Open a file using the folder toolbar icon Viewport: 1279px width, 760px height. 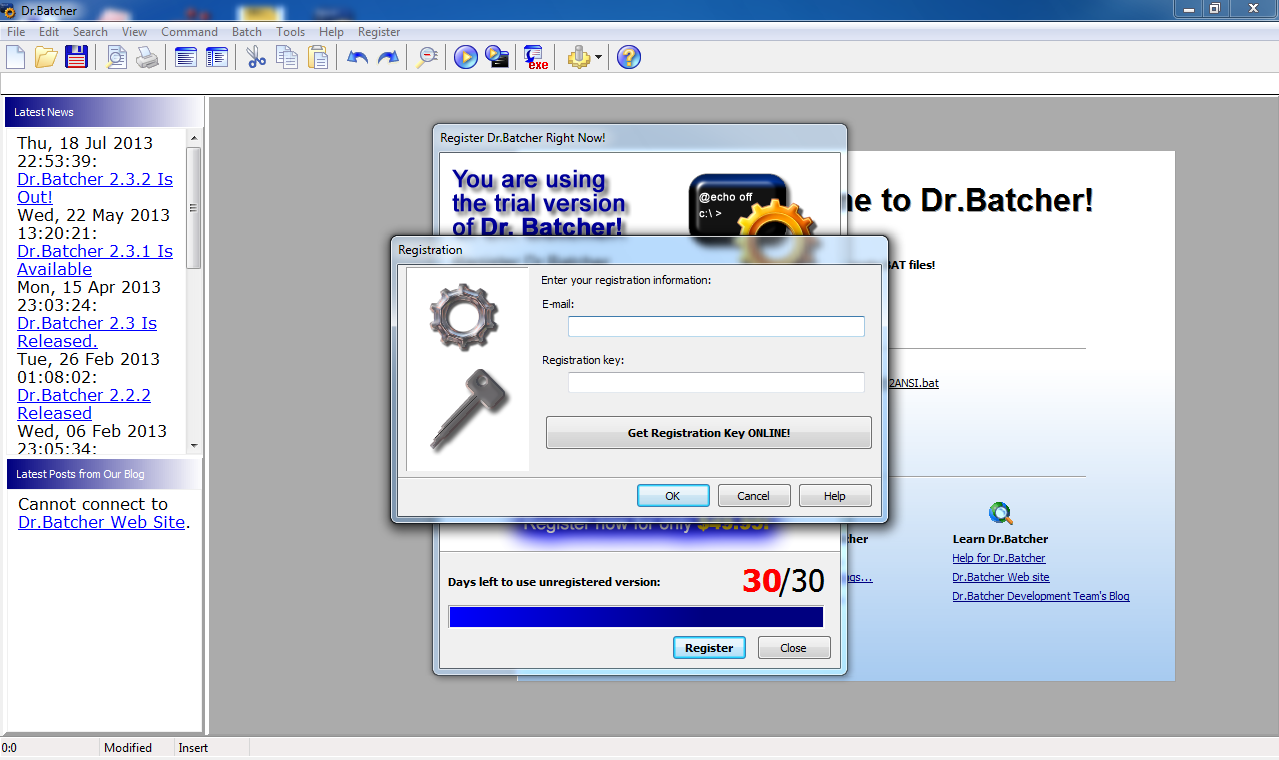coord(46,57)
